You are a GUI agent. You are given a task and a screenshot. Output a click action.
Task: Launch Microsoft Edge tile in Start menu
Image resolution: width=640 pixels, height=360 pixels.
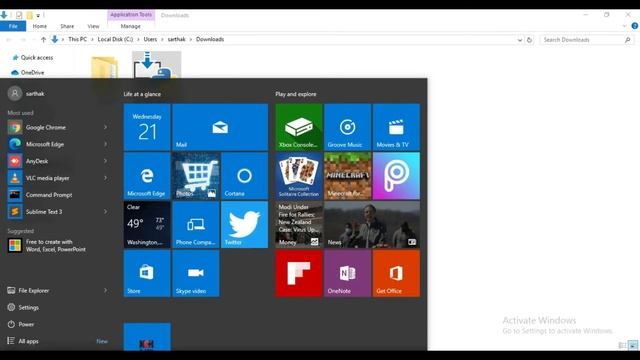[147, 176]
